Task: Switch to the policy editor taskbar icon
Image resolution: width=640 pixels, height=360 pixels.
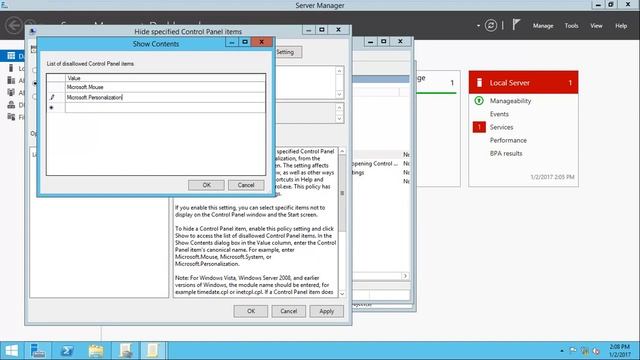Action: tap(153, 351)
